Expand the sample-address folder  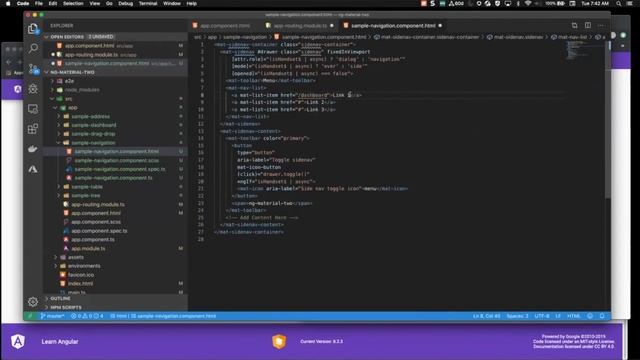coord(59,116)
